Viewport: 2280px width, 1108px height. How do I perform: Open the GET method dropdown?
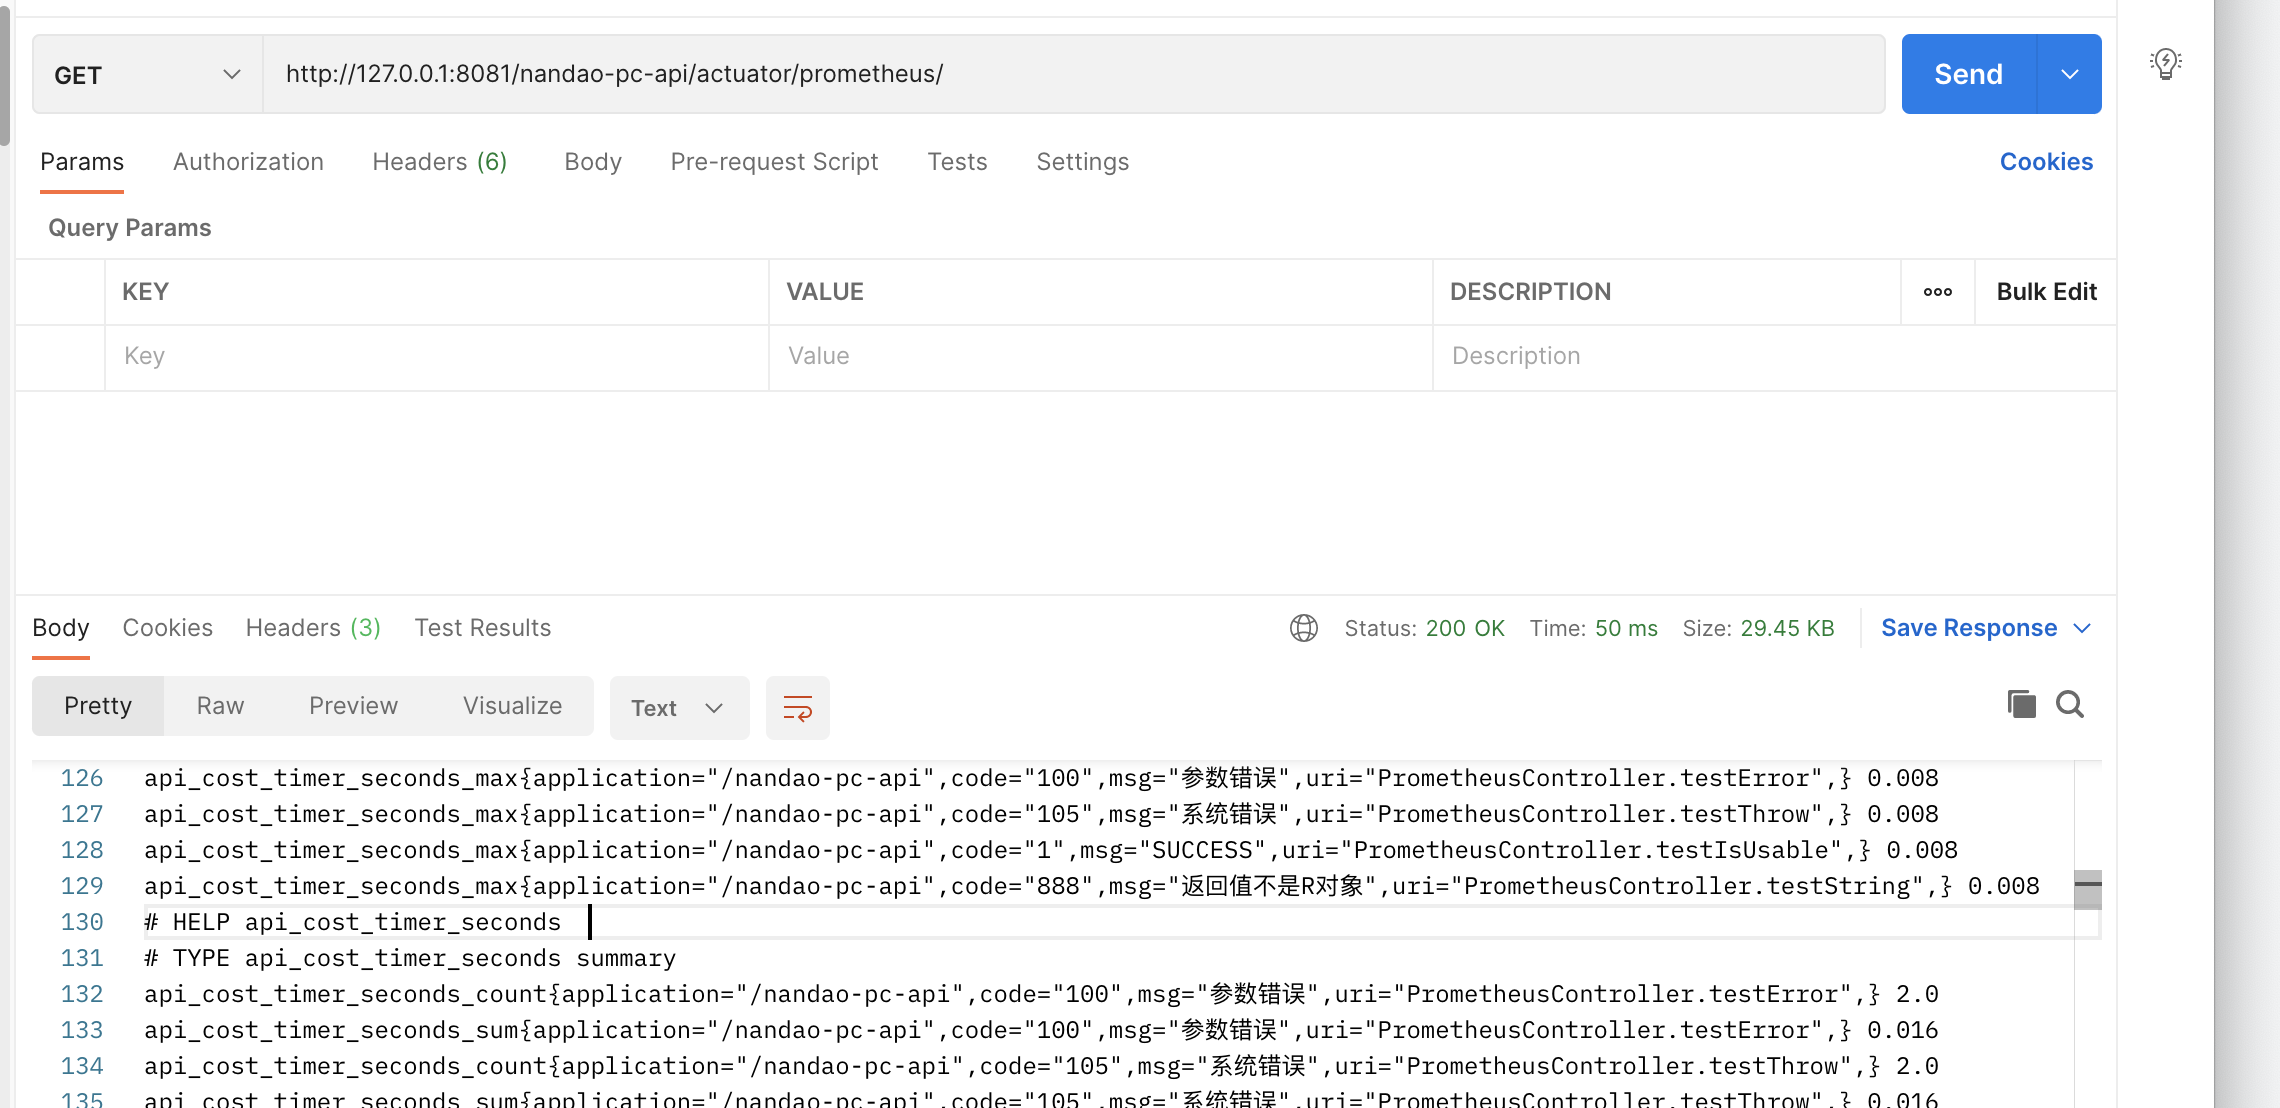tap(148, 75)
